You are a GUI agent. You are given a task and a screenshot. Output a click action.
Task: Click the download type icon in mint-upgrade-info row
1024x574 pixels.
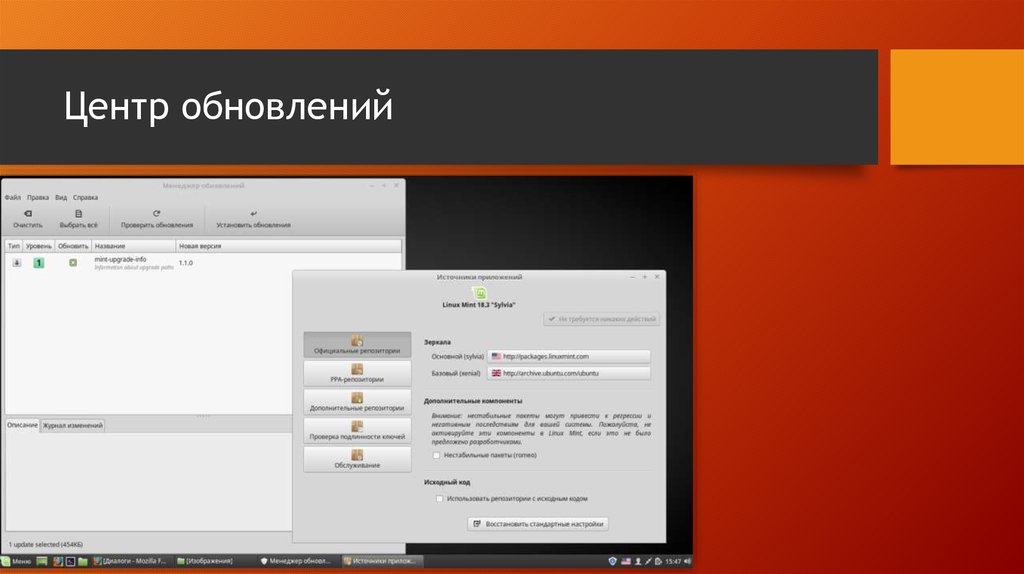pos(16,263)
